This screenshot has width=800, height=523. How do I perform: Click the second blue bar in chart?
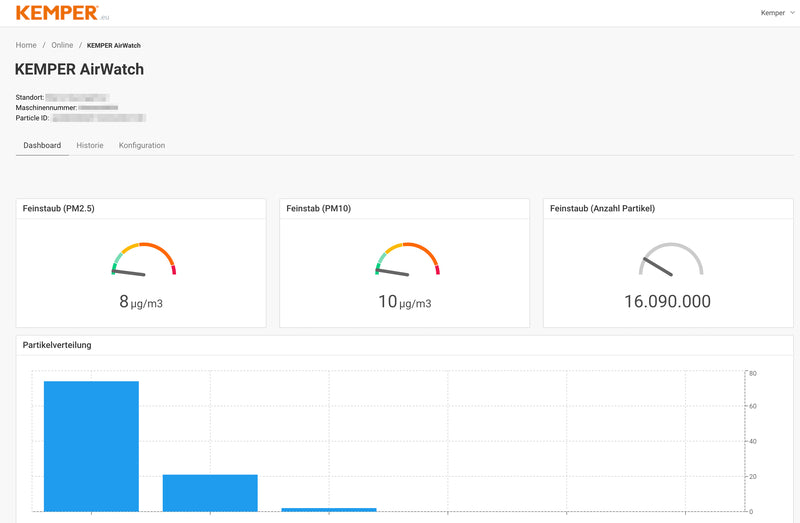(x=210, y=492)
